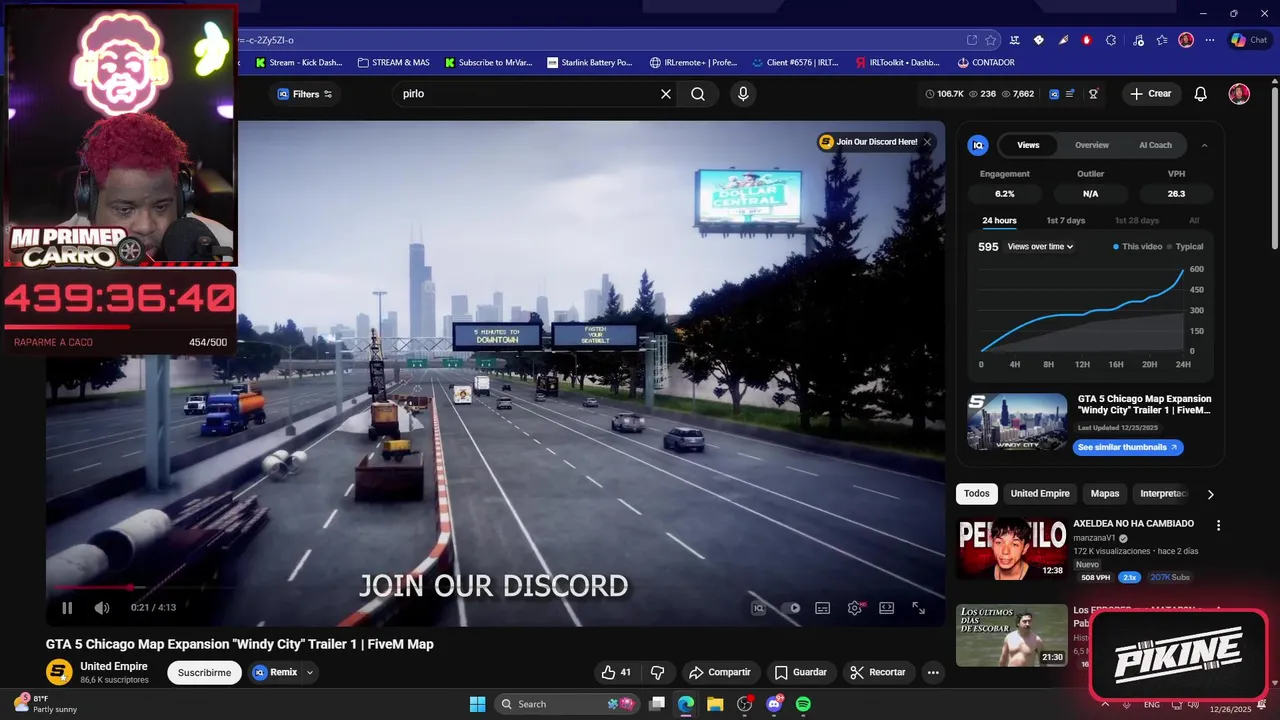The image size is (1280, 720).
Task: Mute the video volume speaker icon
Action: click(102, 607)
